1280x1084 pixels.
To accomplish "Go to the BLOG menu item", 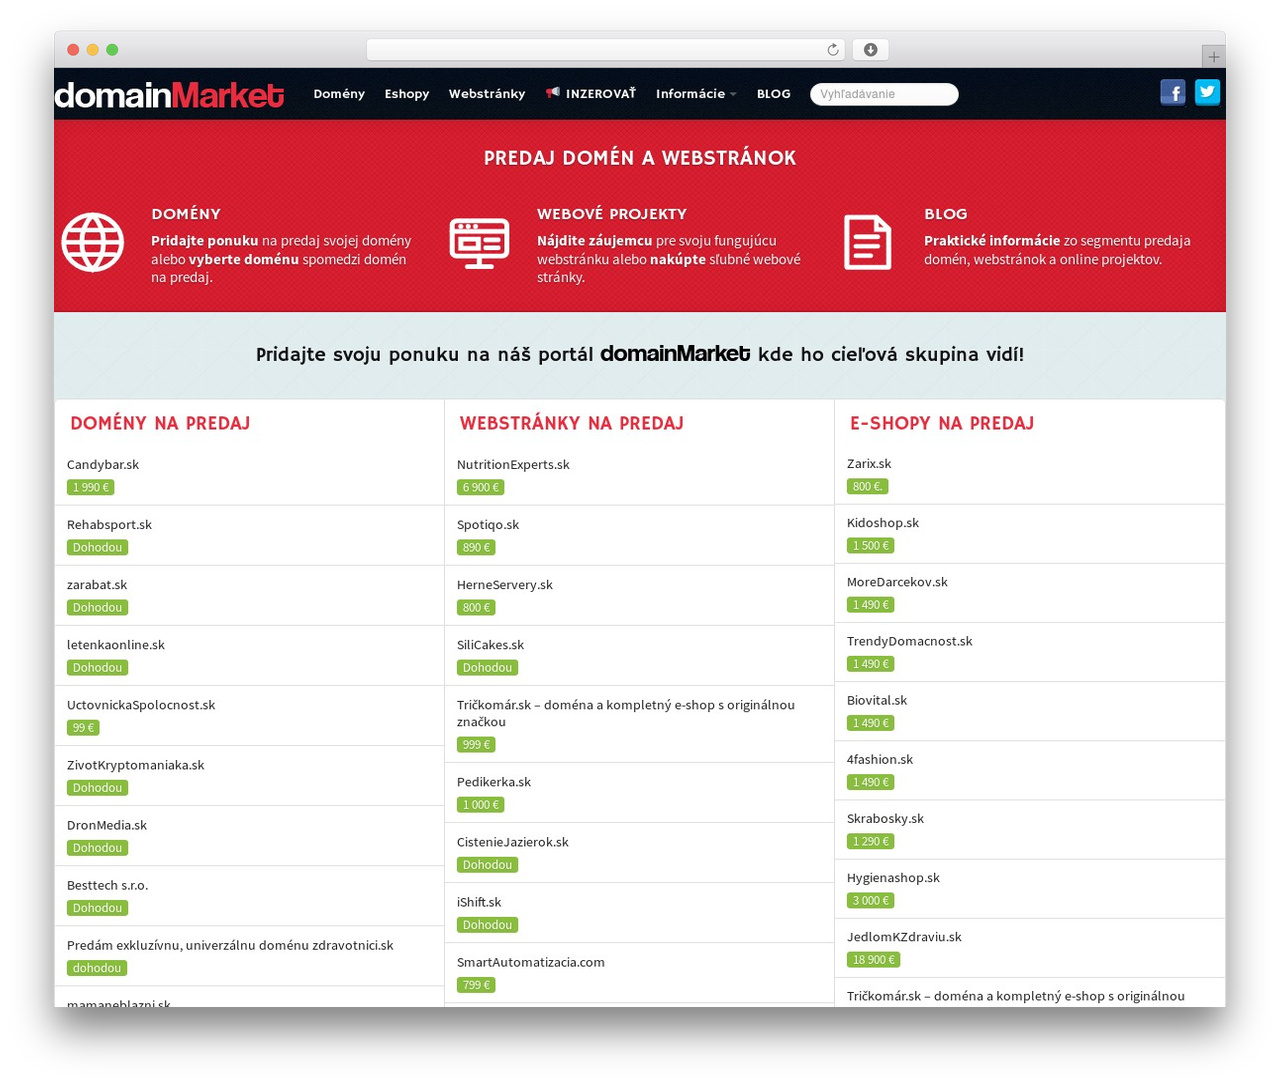I will pos(774,94).
